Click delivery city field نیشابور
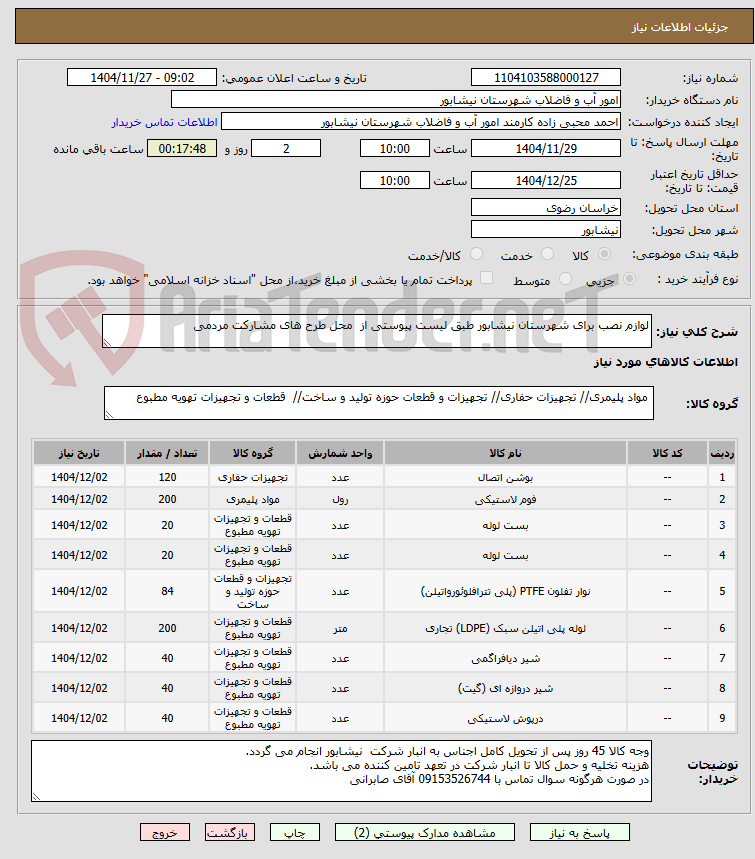 tap(546, 230)
